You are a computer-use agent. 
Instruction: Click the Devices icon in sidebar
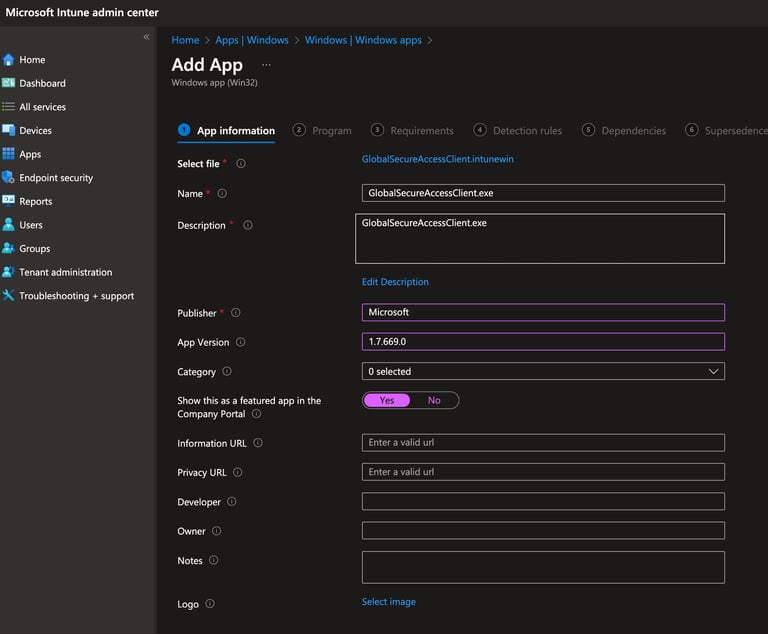coord(8,130)
